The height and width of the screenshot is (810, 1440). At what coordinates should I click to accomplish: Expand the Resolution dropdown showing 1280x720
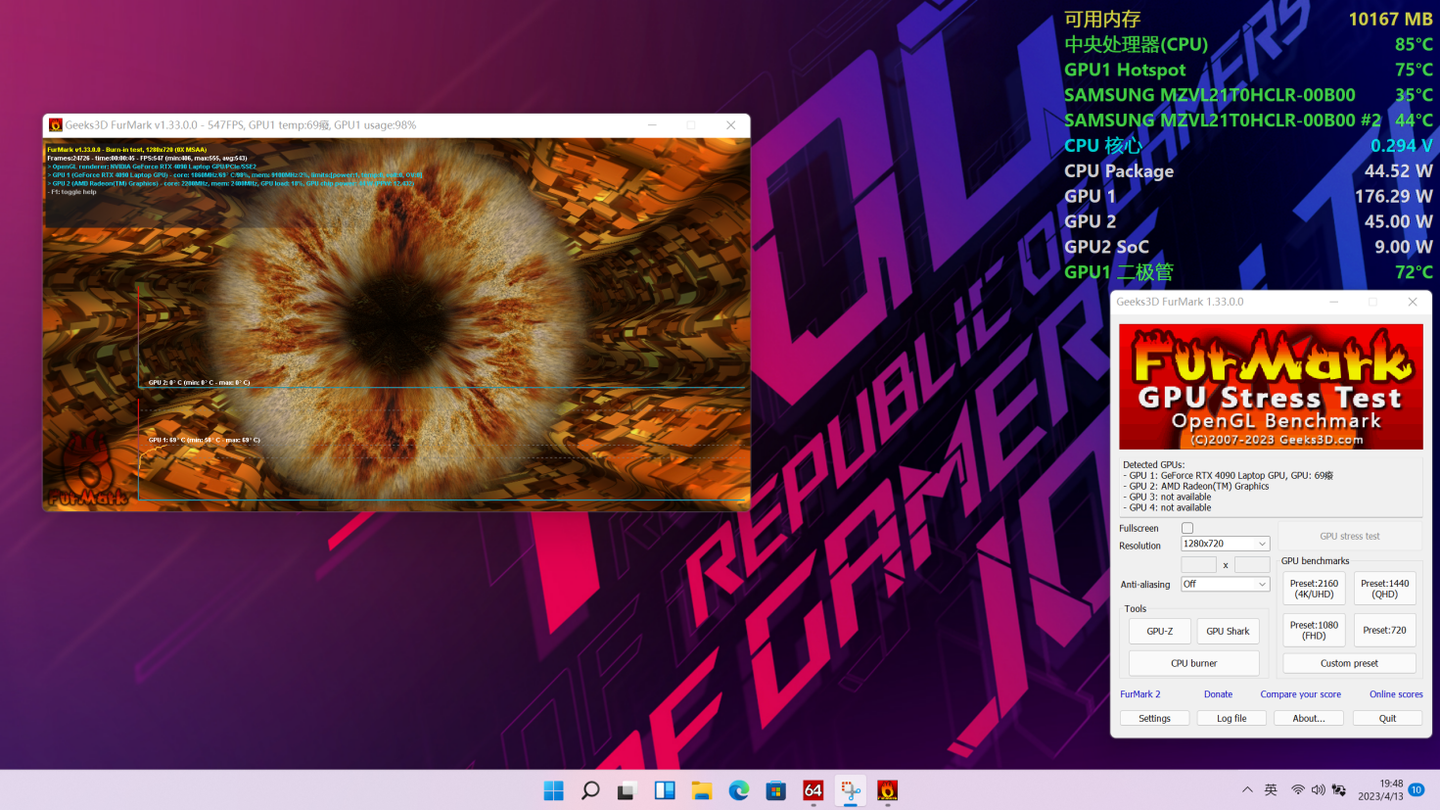click(x=1225, y=544)
